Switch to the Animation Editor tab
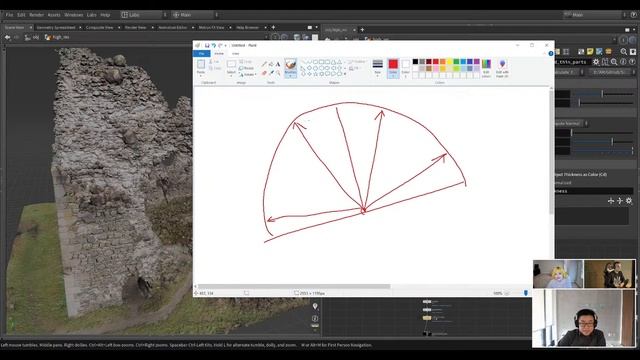Viewport: 640px width, 360px height. point(173,27)
